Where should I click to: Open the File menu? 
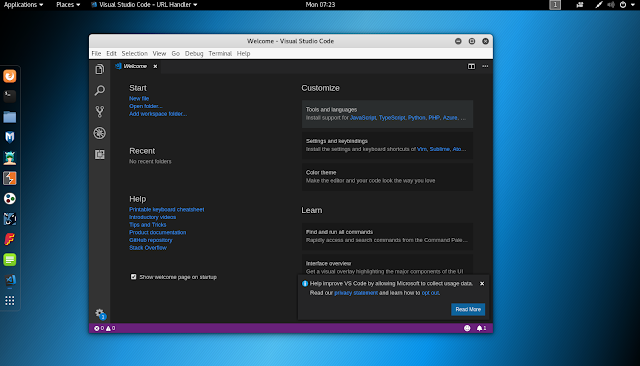[96, 53]
